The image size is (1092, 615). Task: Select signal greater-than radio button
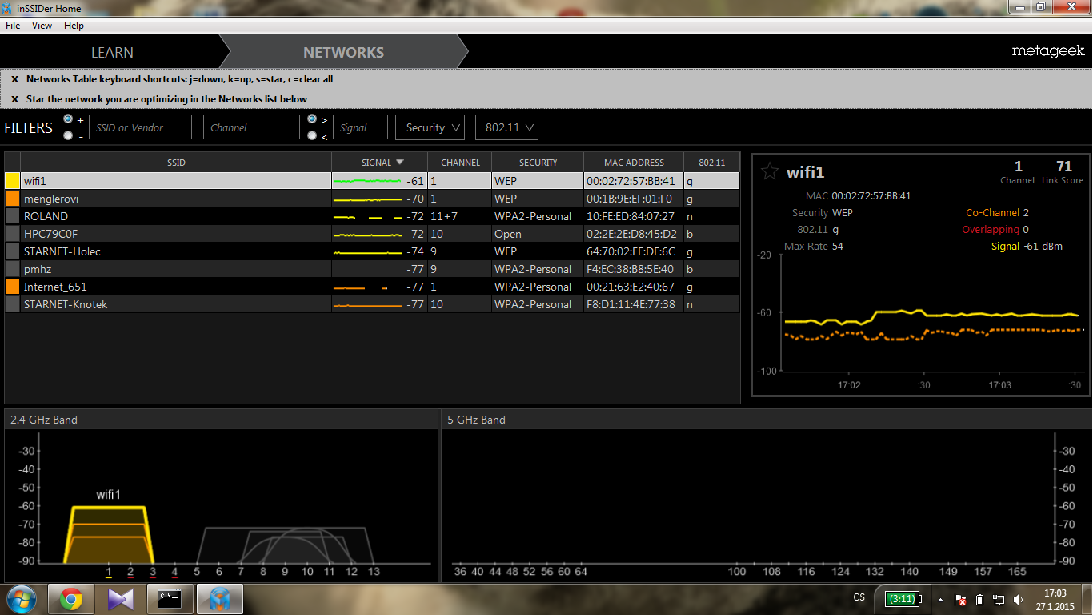[x=312, y=119]
